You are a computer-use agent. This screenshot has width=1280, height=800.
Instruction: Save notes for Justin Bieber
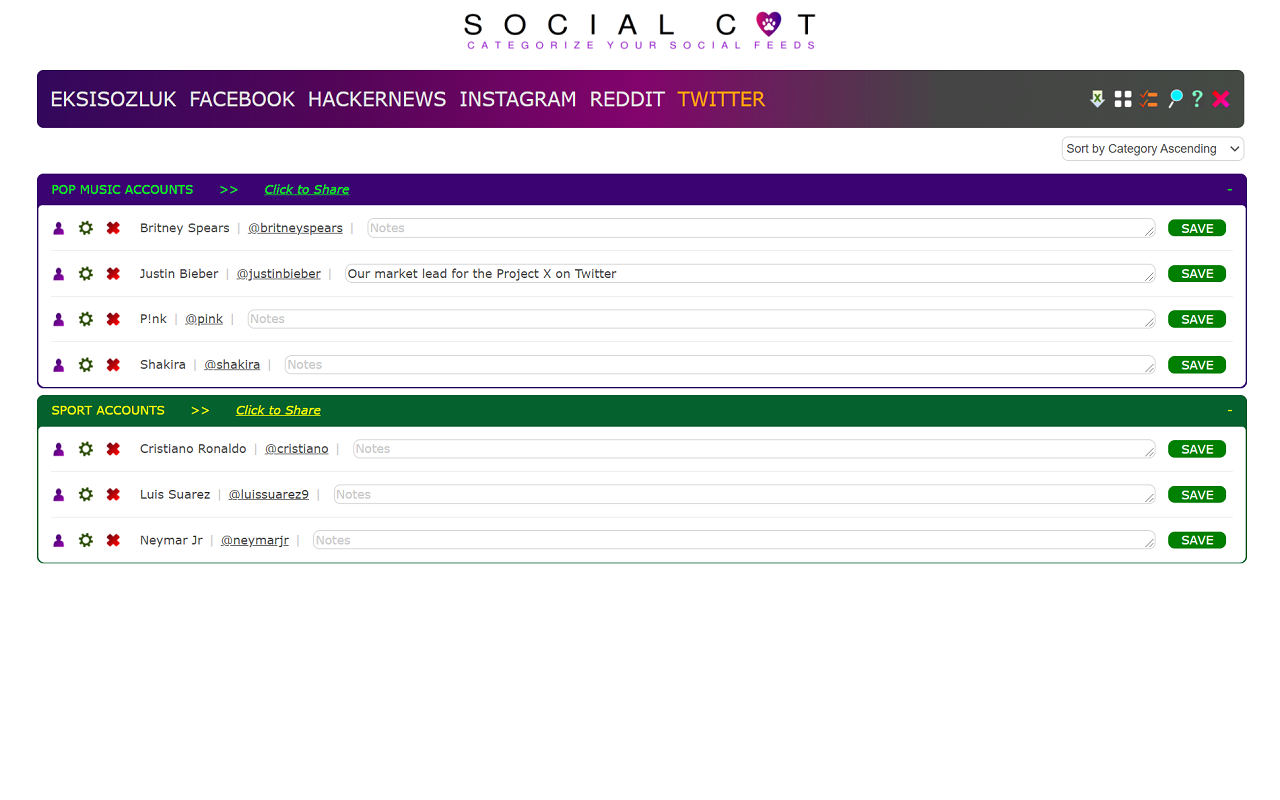click(x=1197, y=274)
